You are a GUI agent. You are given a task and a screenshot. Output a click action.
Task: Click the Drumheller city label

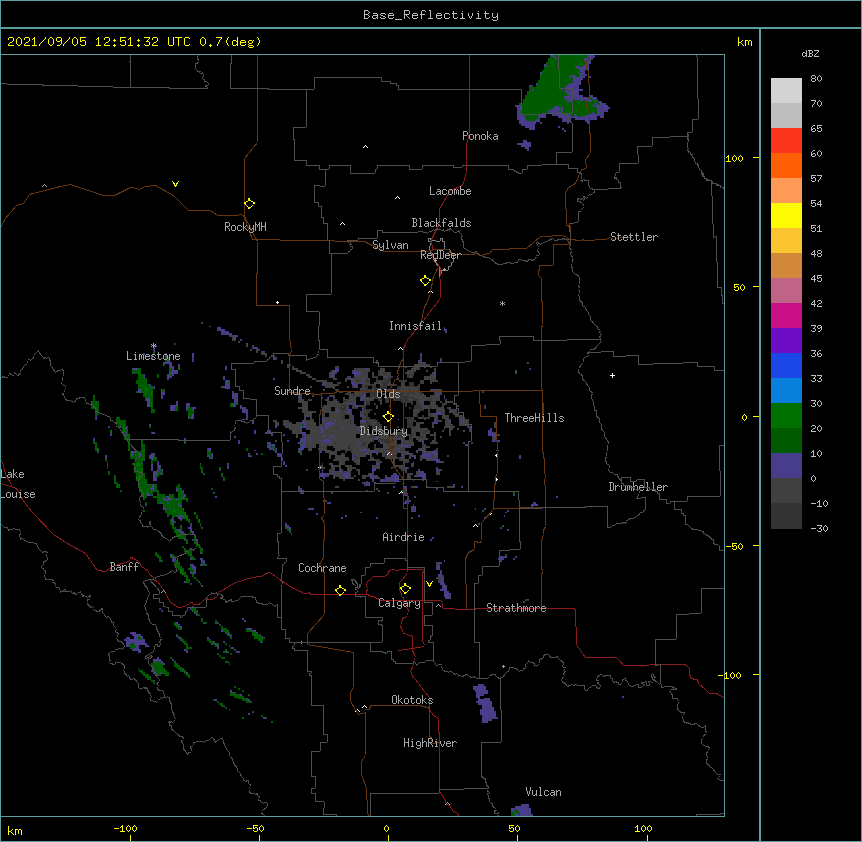point(638,487)
